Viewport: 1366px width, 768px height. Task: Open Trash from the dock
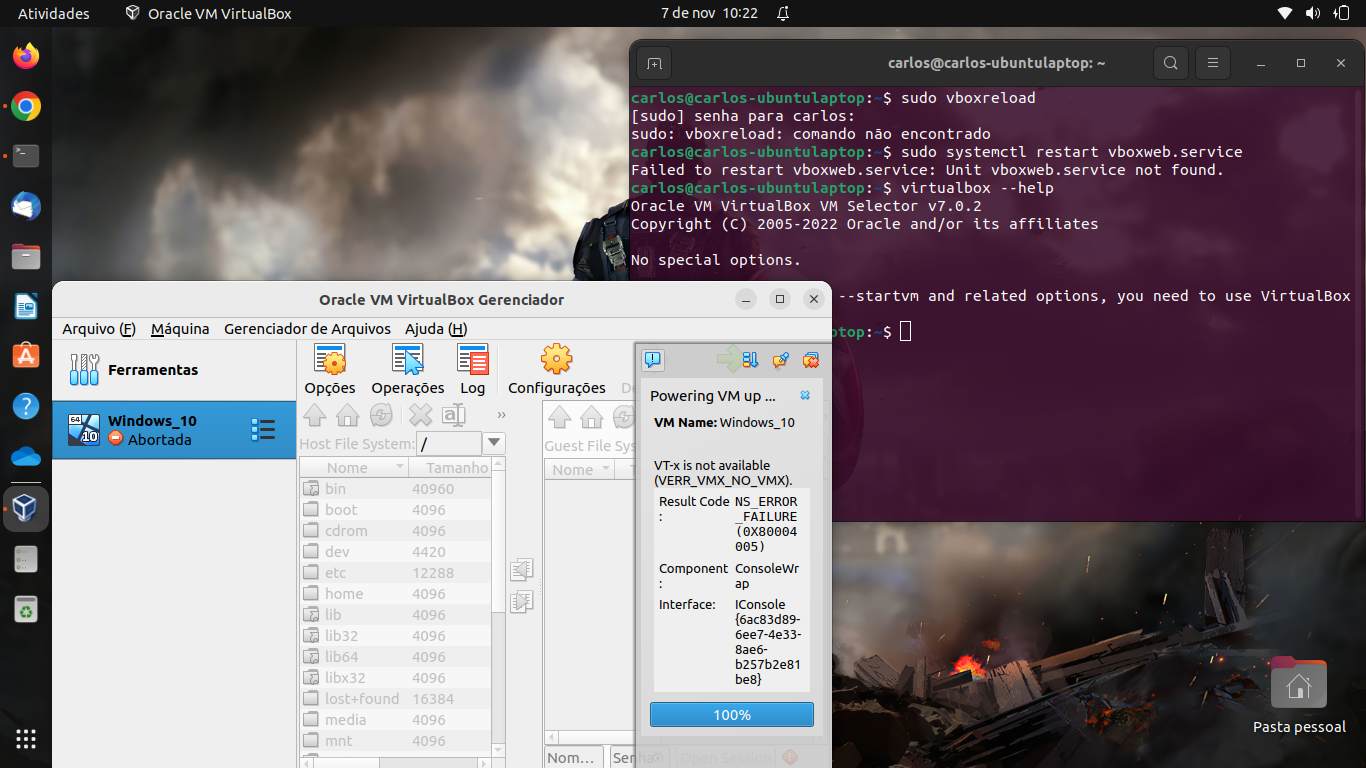click(26, 608)
